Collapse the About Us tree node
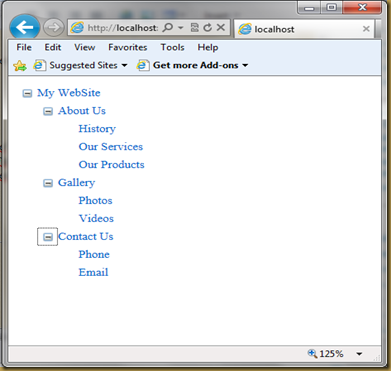This screenshot has width=391, height=371. pyautogui.click(x=48, y=111)
